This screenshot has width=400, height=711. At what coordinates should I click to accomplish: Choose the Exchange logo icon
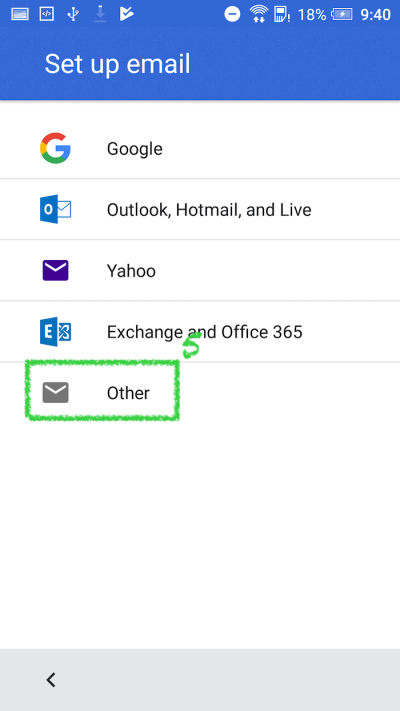(x=55, y=331)
